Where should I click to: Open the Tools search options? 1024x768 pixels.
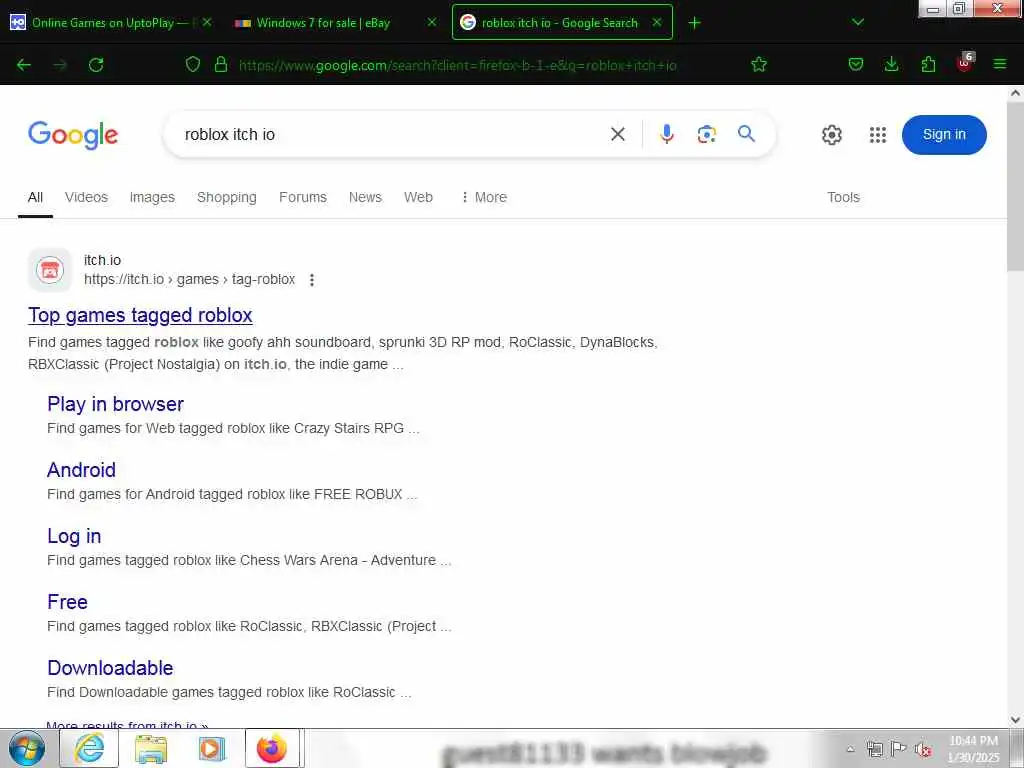click(x=843, y=197)
